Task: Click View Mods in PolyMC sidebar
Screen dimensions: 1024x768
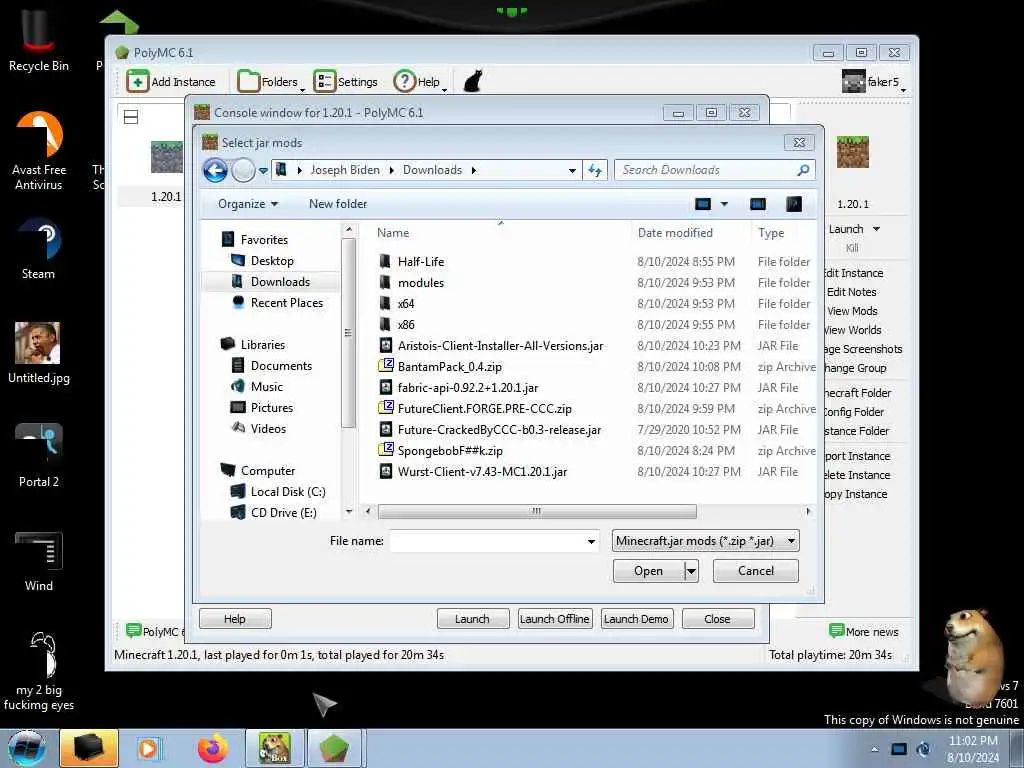Action: point(852,311)
